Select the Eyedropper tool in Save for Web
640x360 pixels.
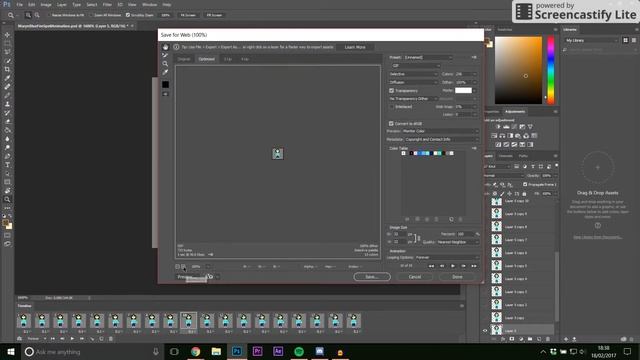point(165,72)
